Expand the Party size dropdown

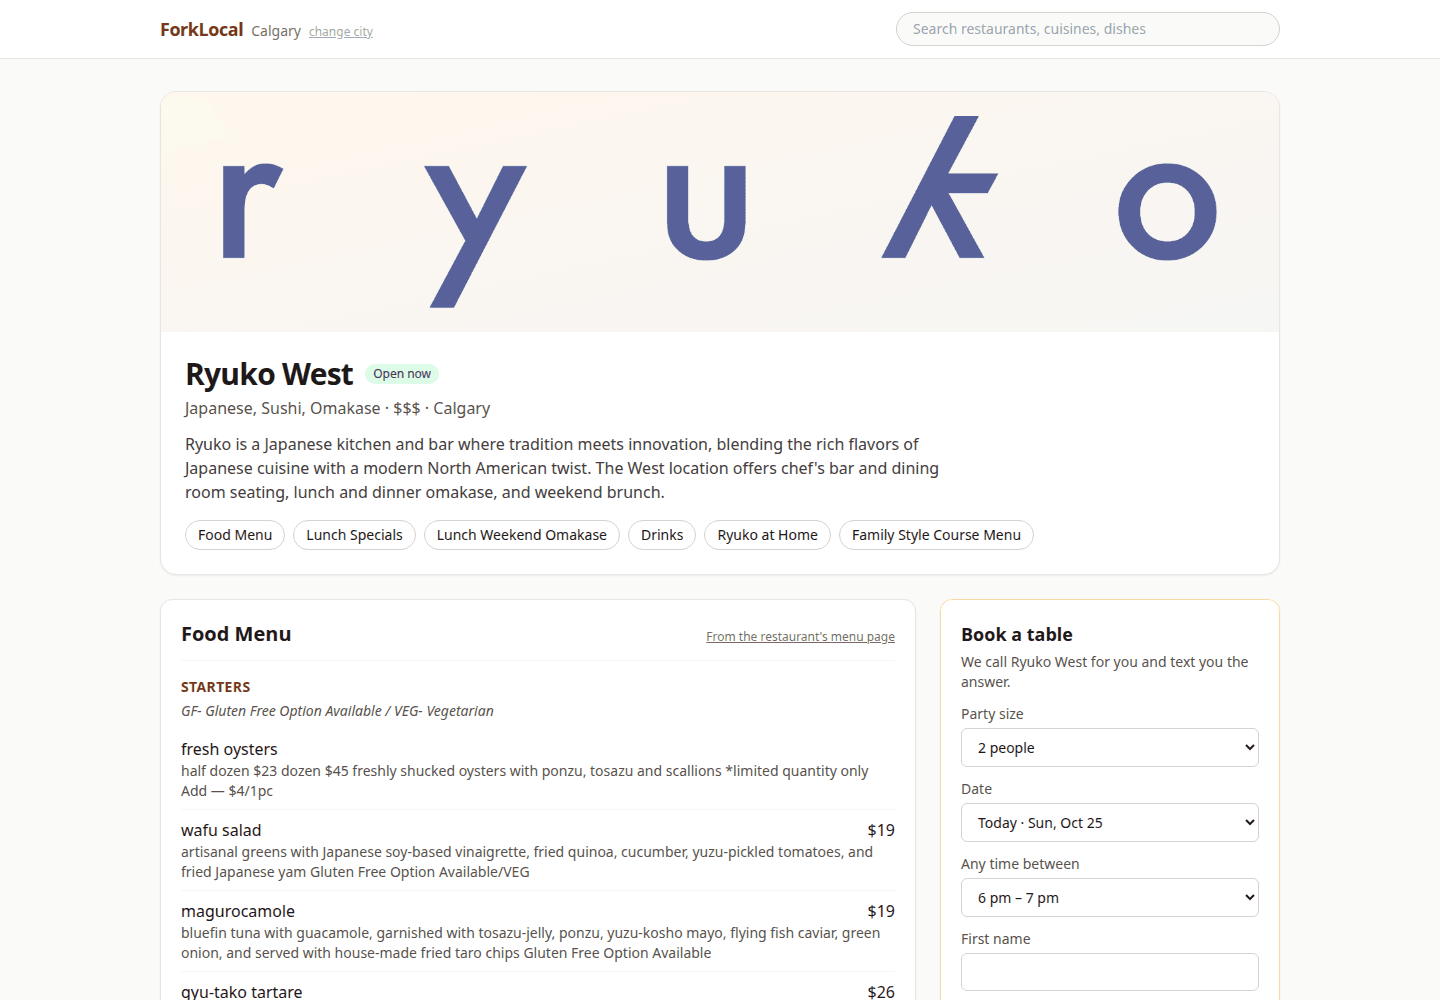(1110, 748)
